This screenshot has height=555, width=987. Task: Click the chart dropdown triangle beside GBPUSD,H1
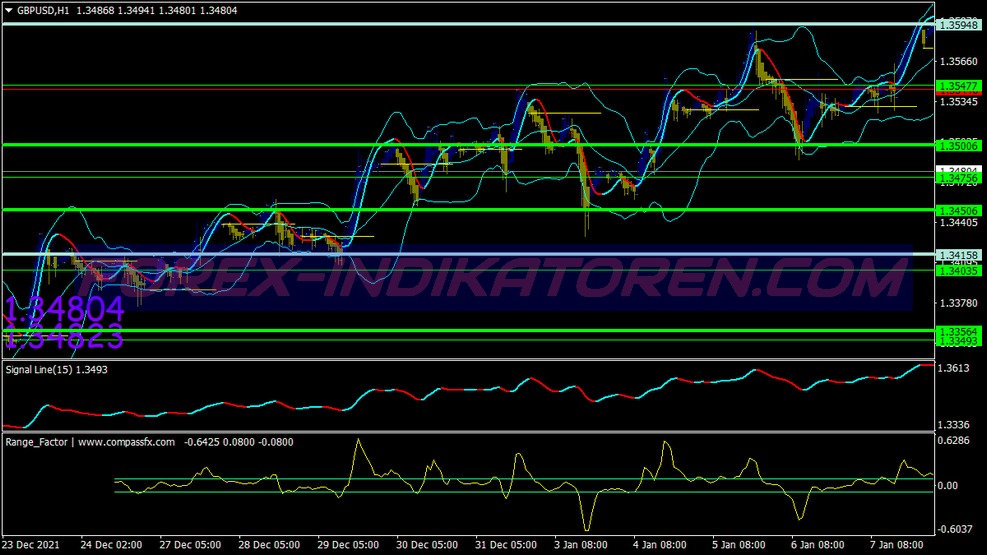(x=9, y=10)
